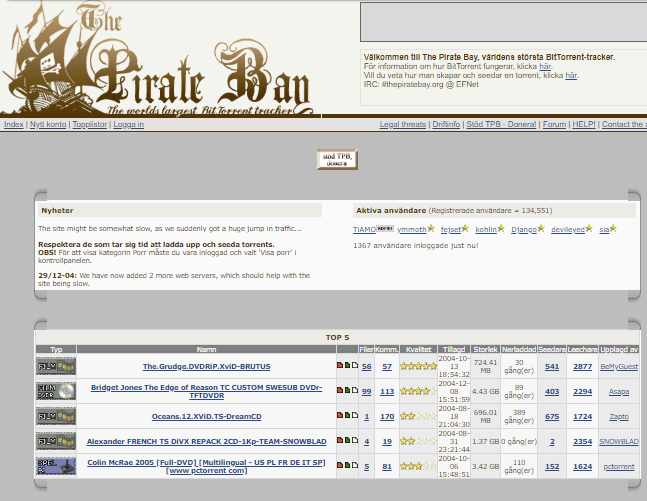
Task: Open the Logga in menu link
Action: (129, 124)
